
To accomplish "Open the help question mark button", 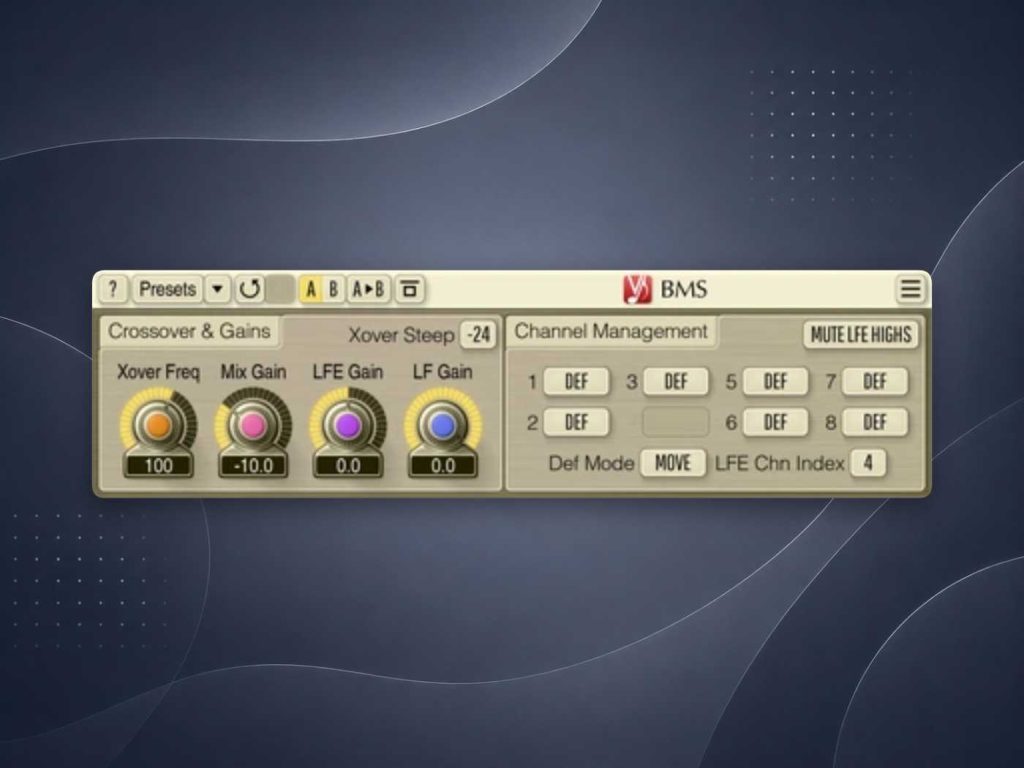I will pyautogui.click(x=113, y=289).
